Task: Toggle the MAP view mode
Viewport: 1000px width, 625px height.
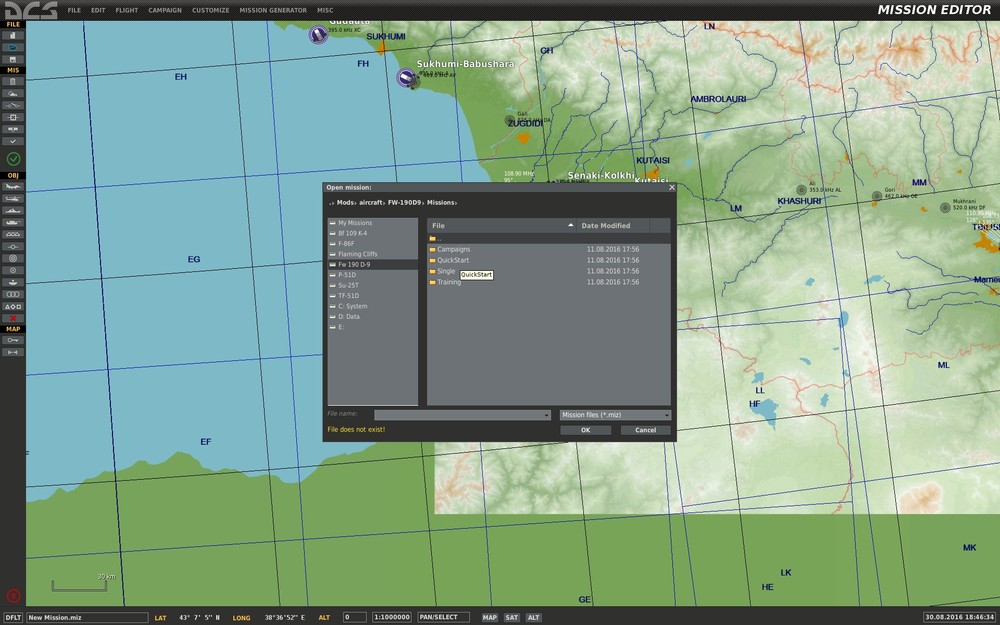Action: (489, 618)
